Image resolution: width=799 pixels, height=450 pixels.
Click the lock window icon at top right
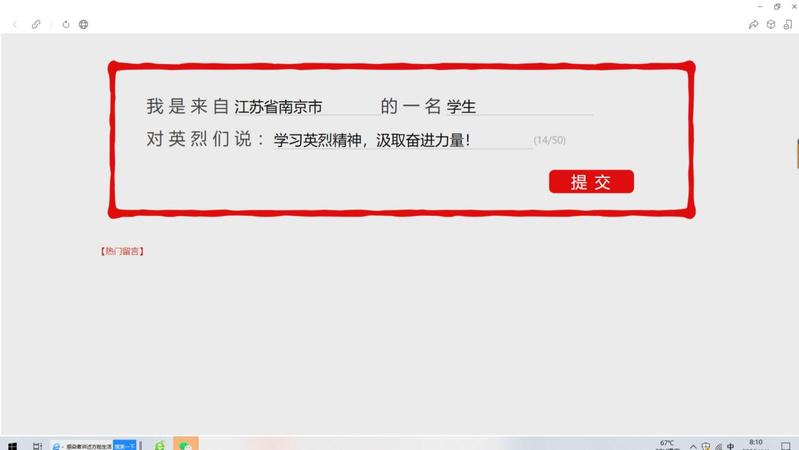coord(788,24)
